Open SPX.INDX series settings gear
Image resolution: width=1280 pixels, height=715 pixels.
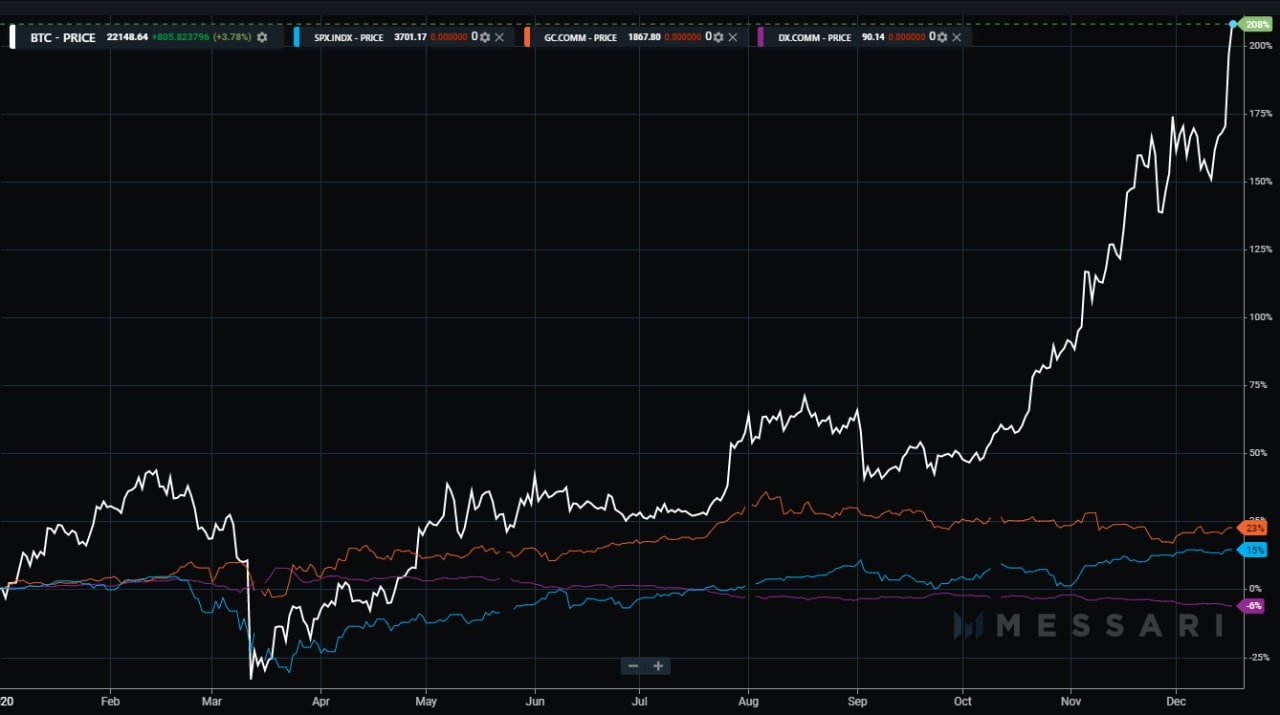click(485, 37)
